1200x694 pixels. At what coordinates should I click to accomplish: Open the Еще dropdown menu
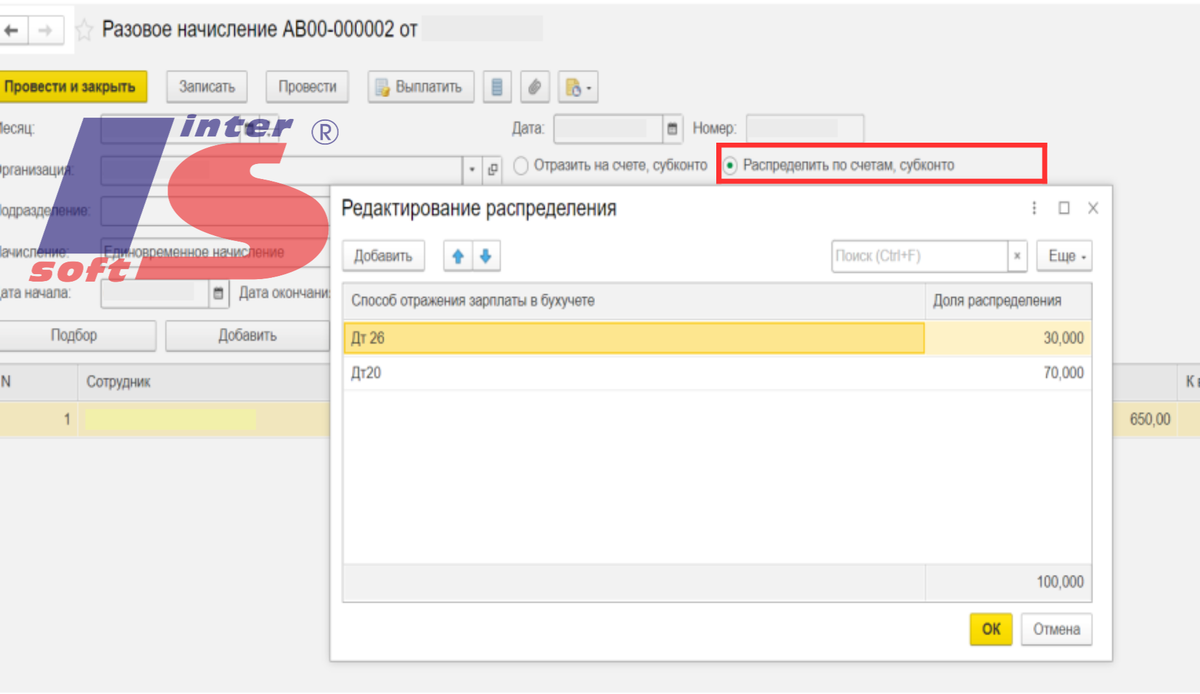click(1064, 256)
